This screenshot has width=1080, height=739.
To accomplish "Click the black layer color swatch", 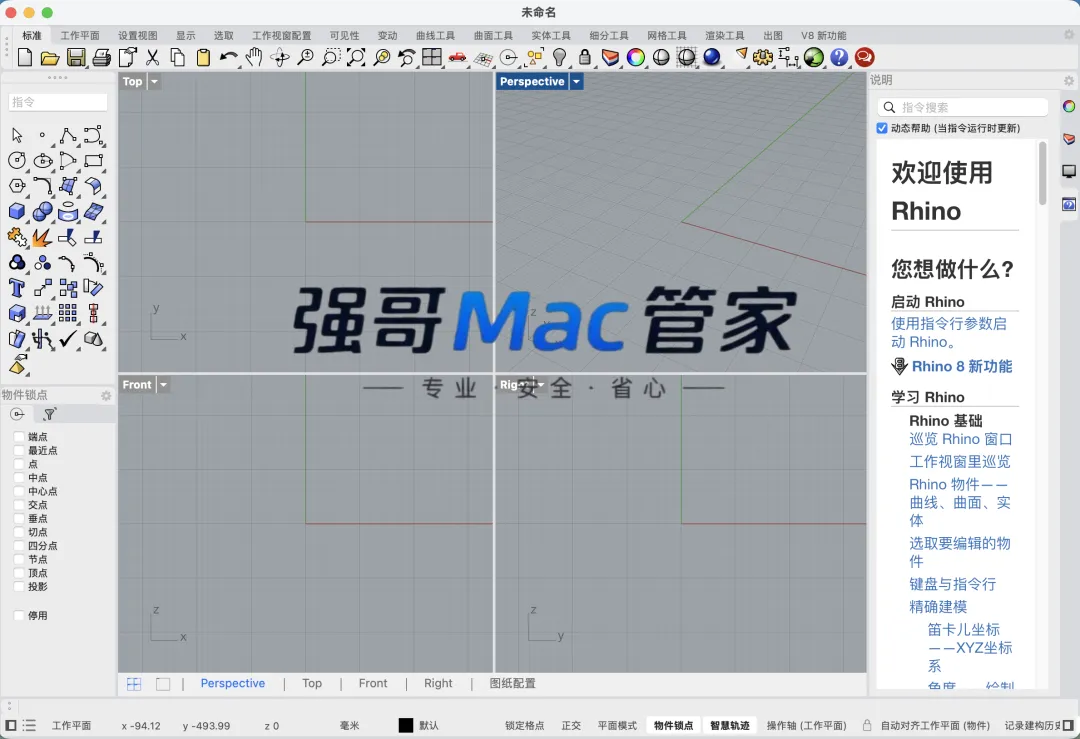I will point(406,725).
